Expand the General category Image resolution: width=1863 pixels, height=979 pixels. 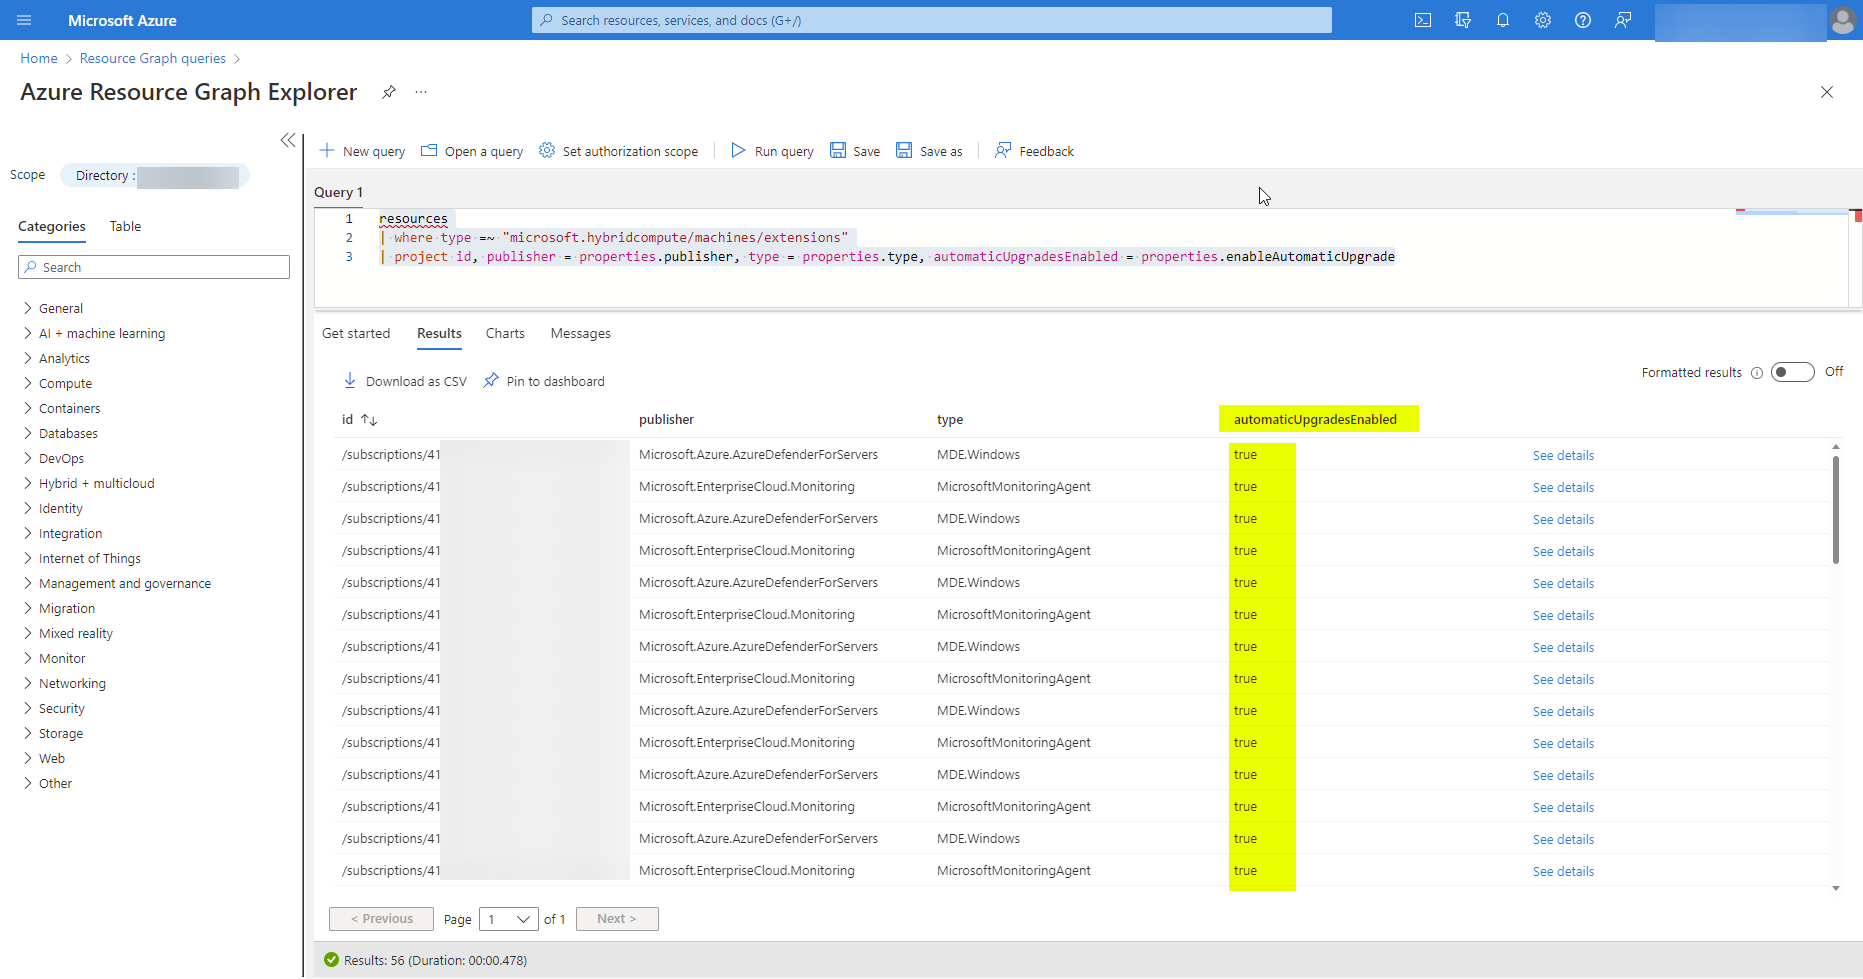click(x=28, y=308)
